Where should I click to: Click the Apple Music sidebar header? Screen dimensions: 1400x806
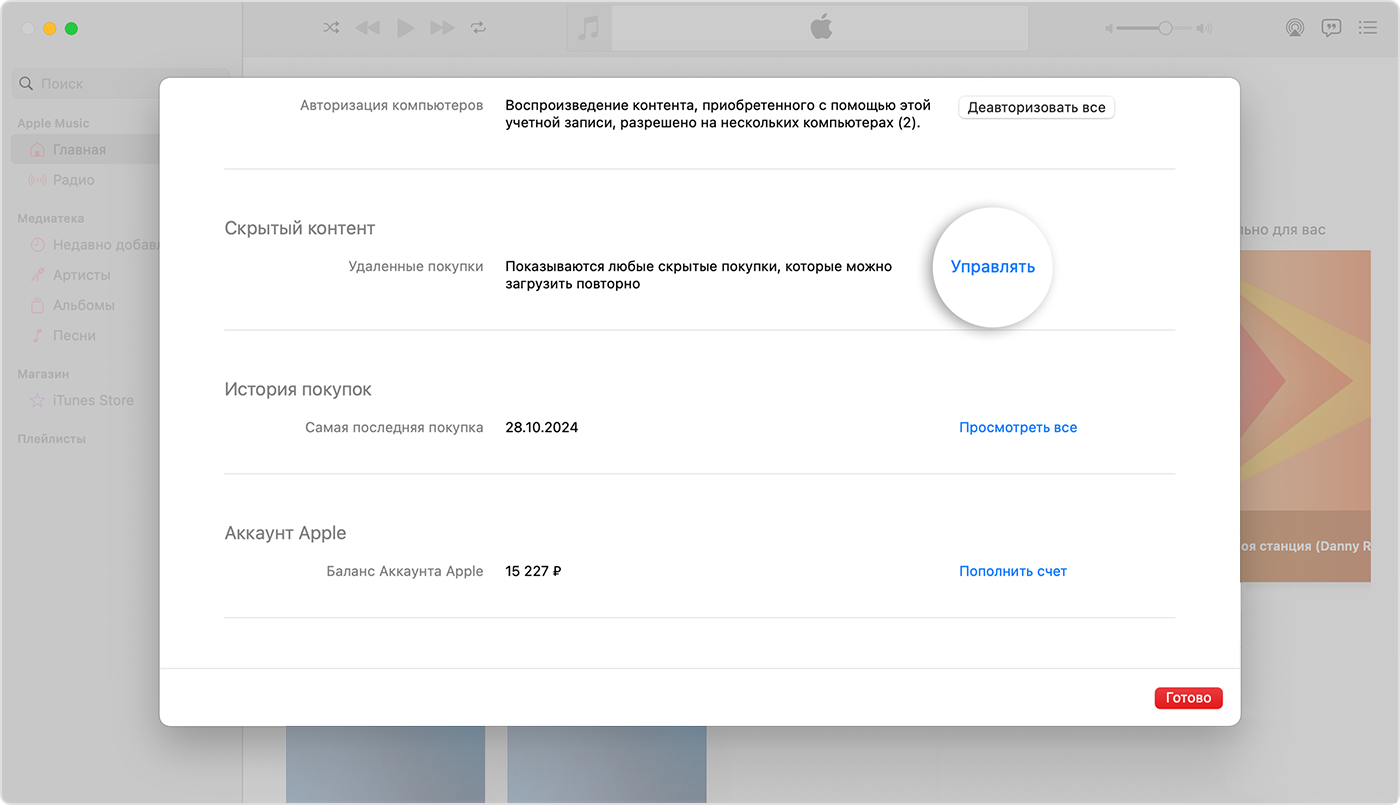point(53,123)
